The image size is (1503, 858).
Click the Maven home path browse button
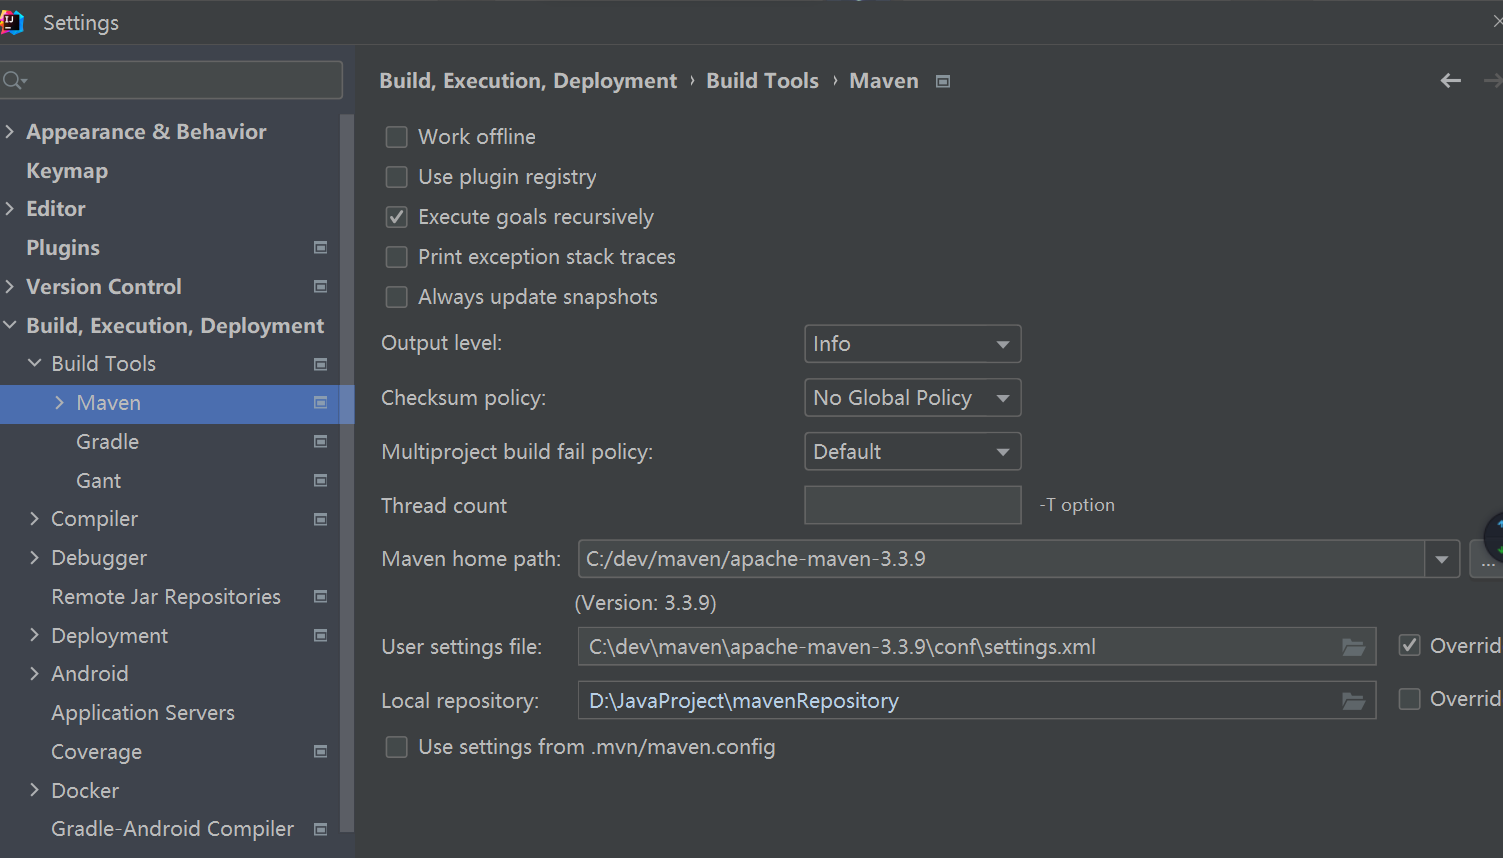[1488, 559]
